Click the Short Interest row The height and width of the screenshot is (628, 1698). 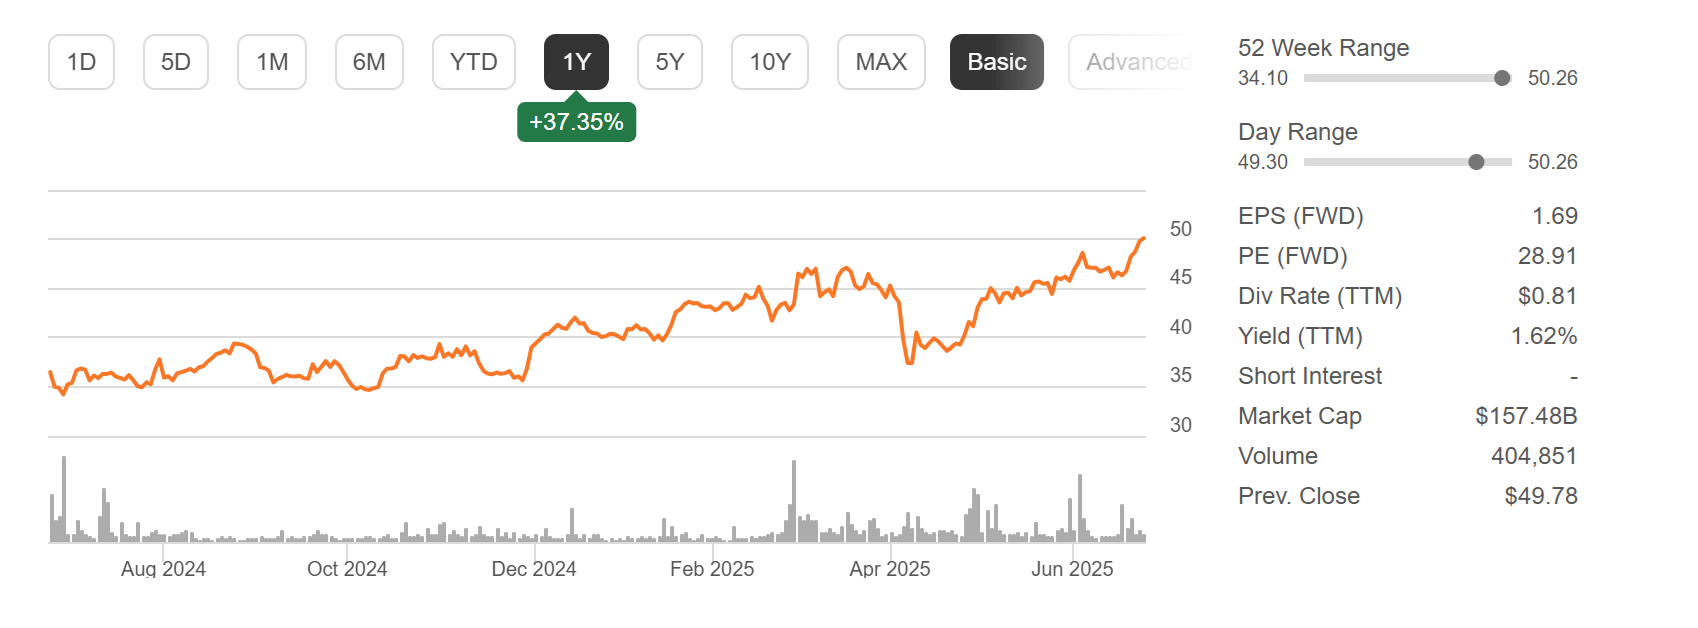point(1310,376)
